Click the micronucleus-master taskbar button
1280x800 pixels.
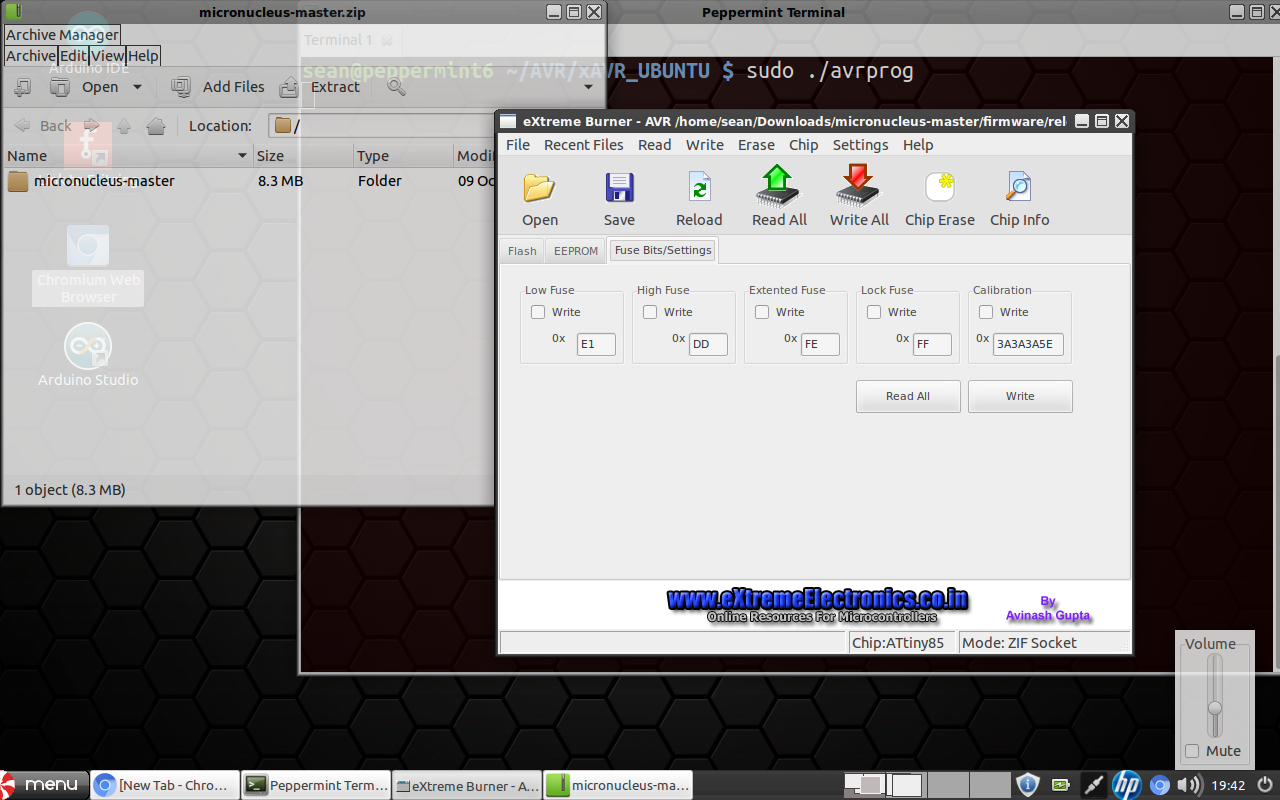coord(618,785)
